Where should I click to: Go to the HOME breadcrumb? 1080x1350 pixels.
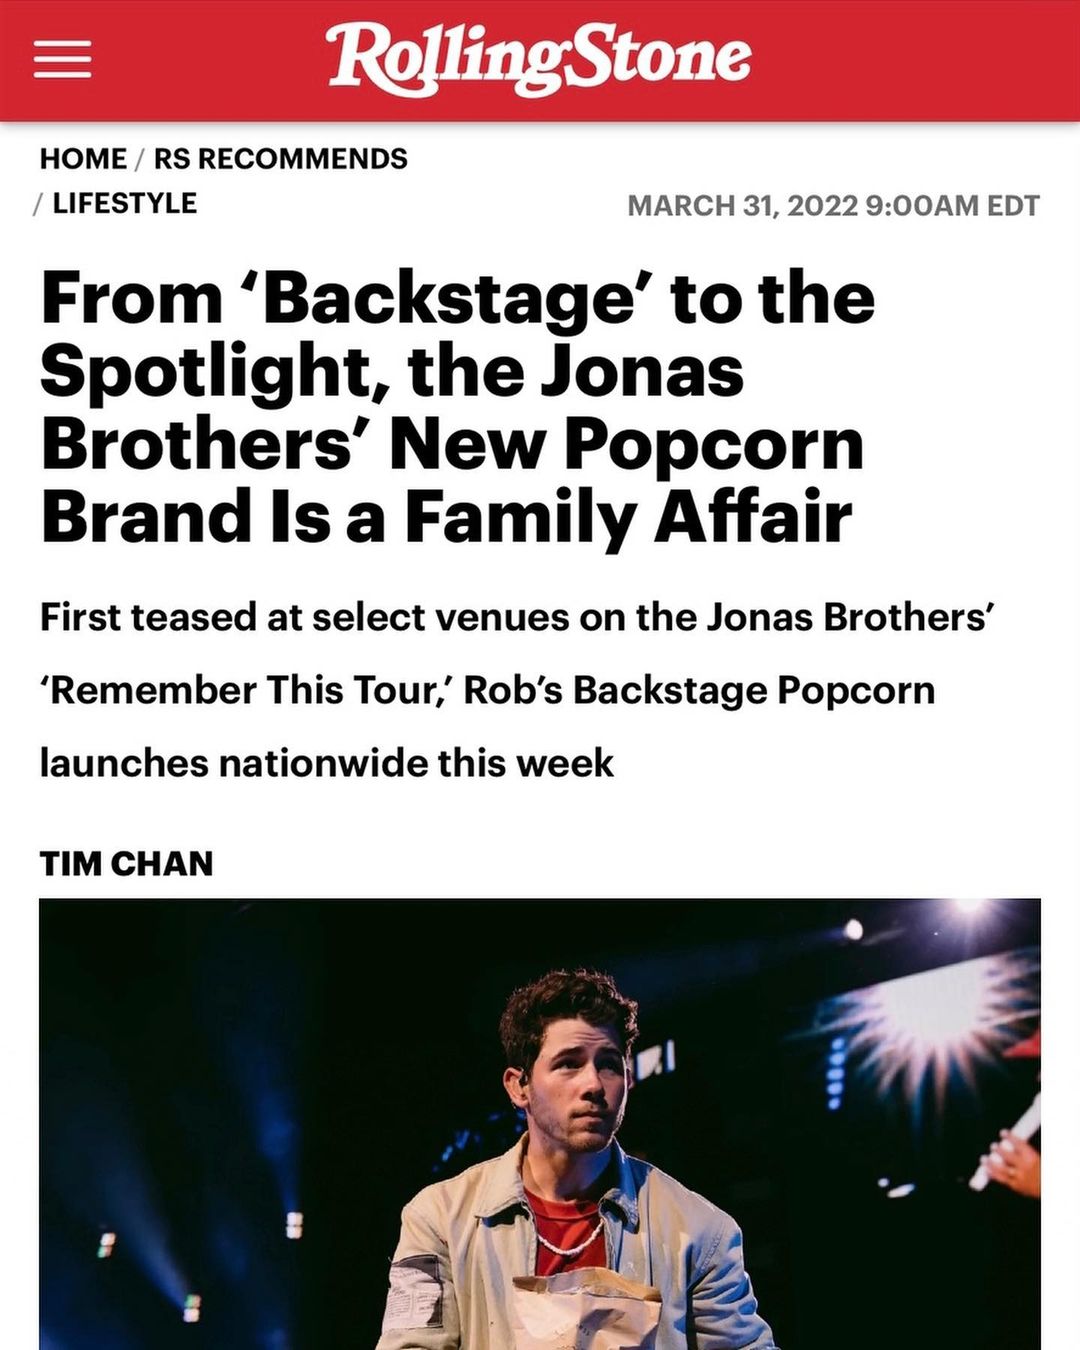pyautogui.click(x=83, y=159)
